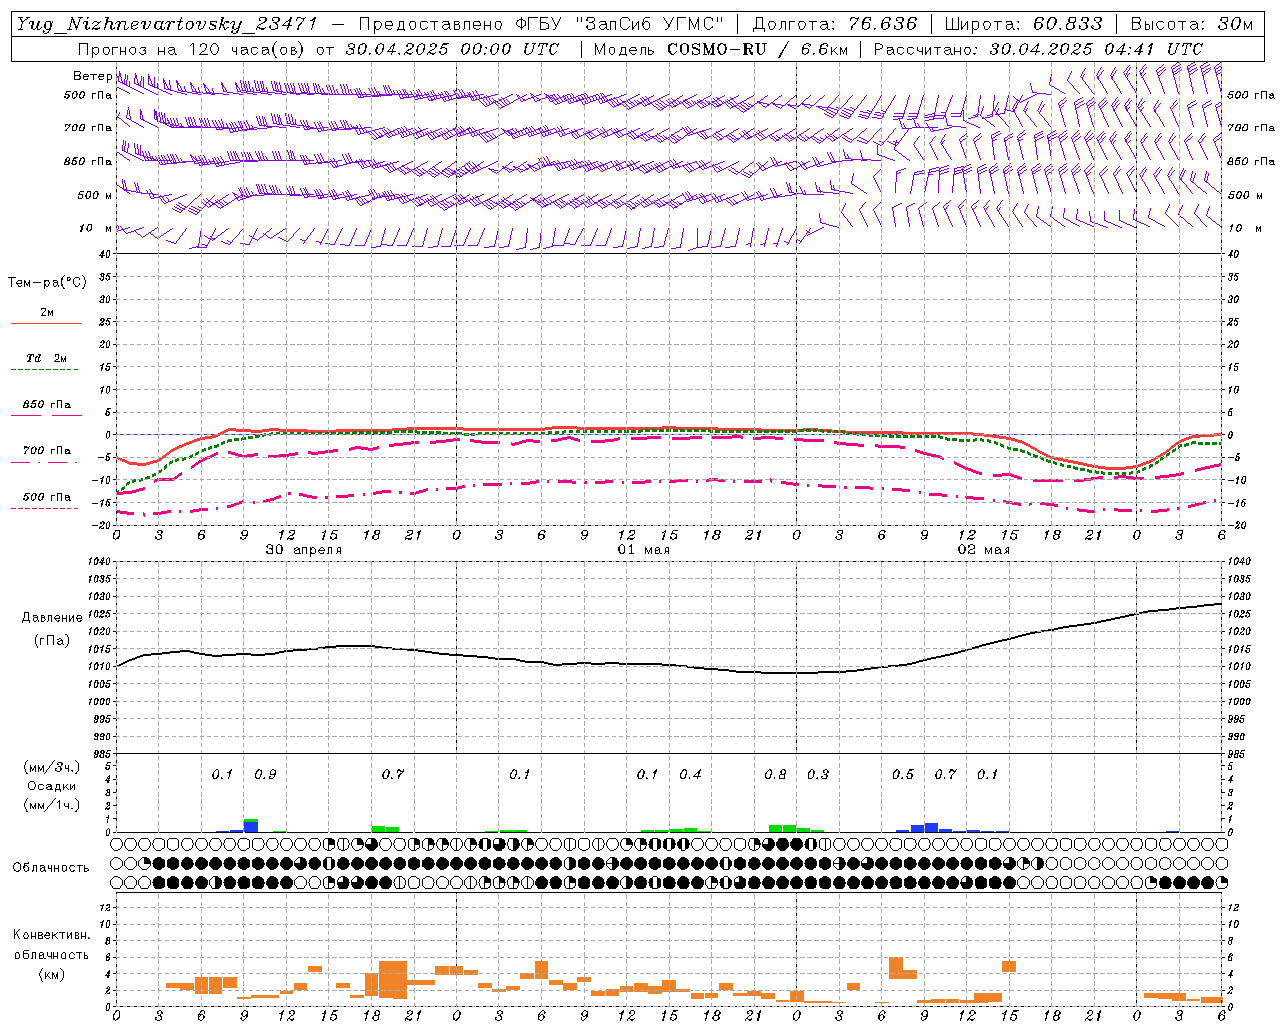
Task: Click the tallest blue precipitation bar on 30 апреля
Action: 251,827
